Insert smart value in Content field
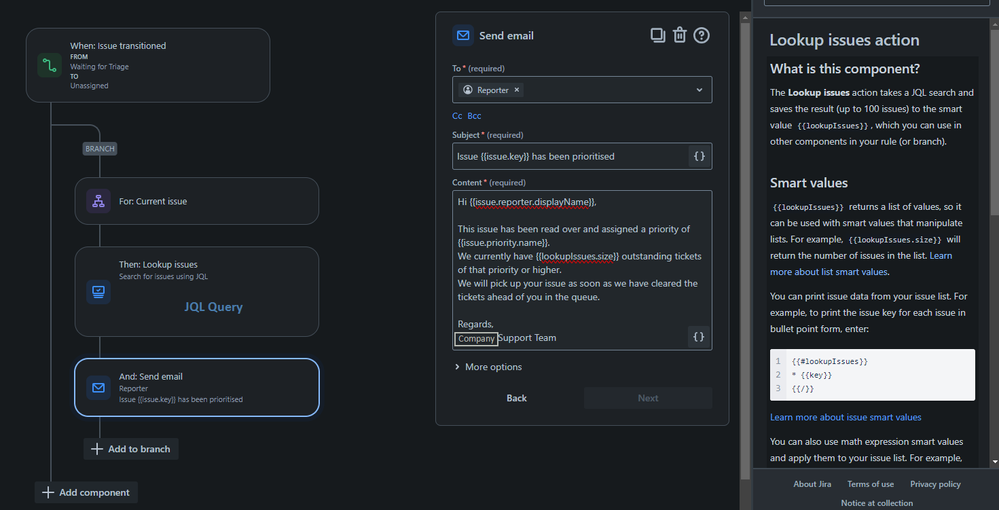The height and width of the screenshot is (510, 999). click(x=699, y=337)
